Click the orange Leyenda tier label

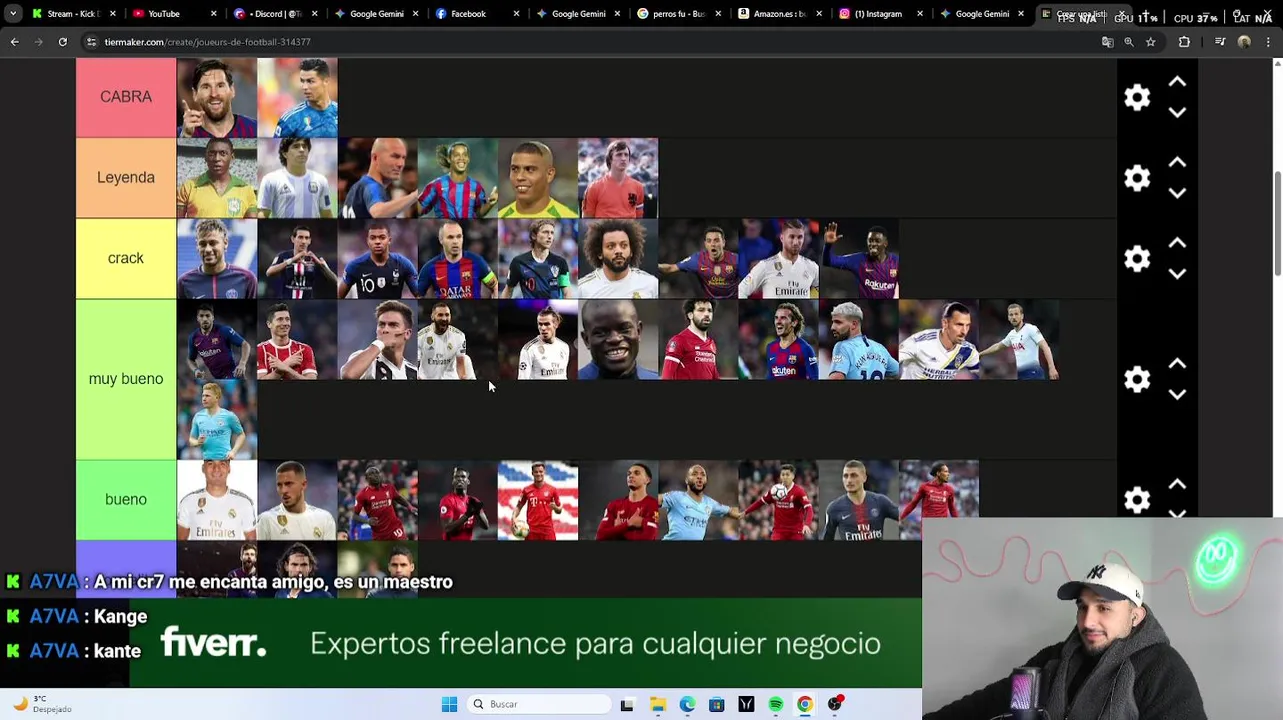pyautogui.click(x=126, y=178)
